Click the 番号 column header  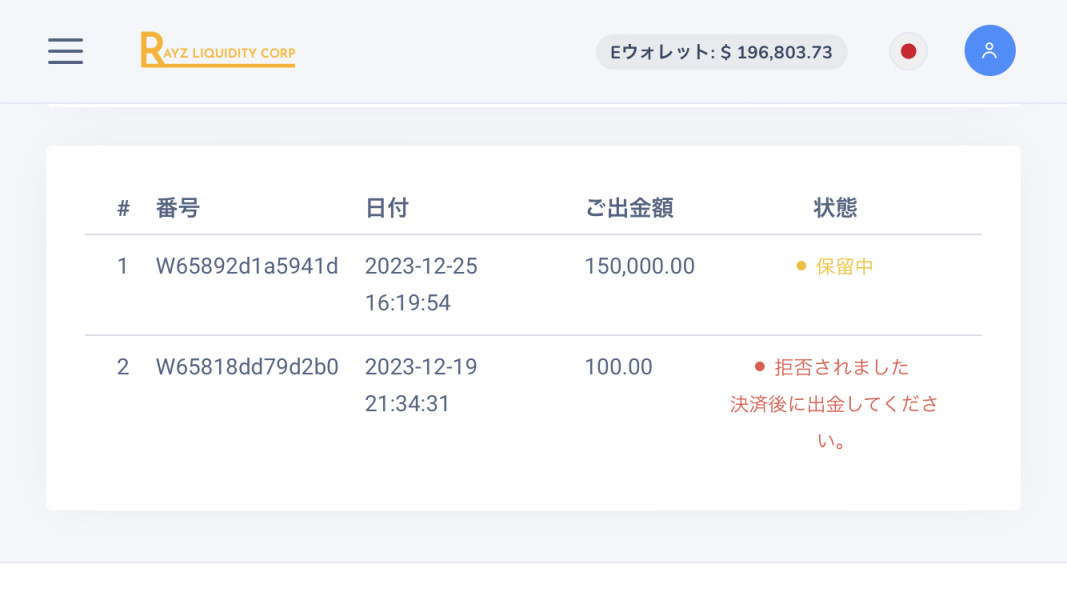178,208
